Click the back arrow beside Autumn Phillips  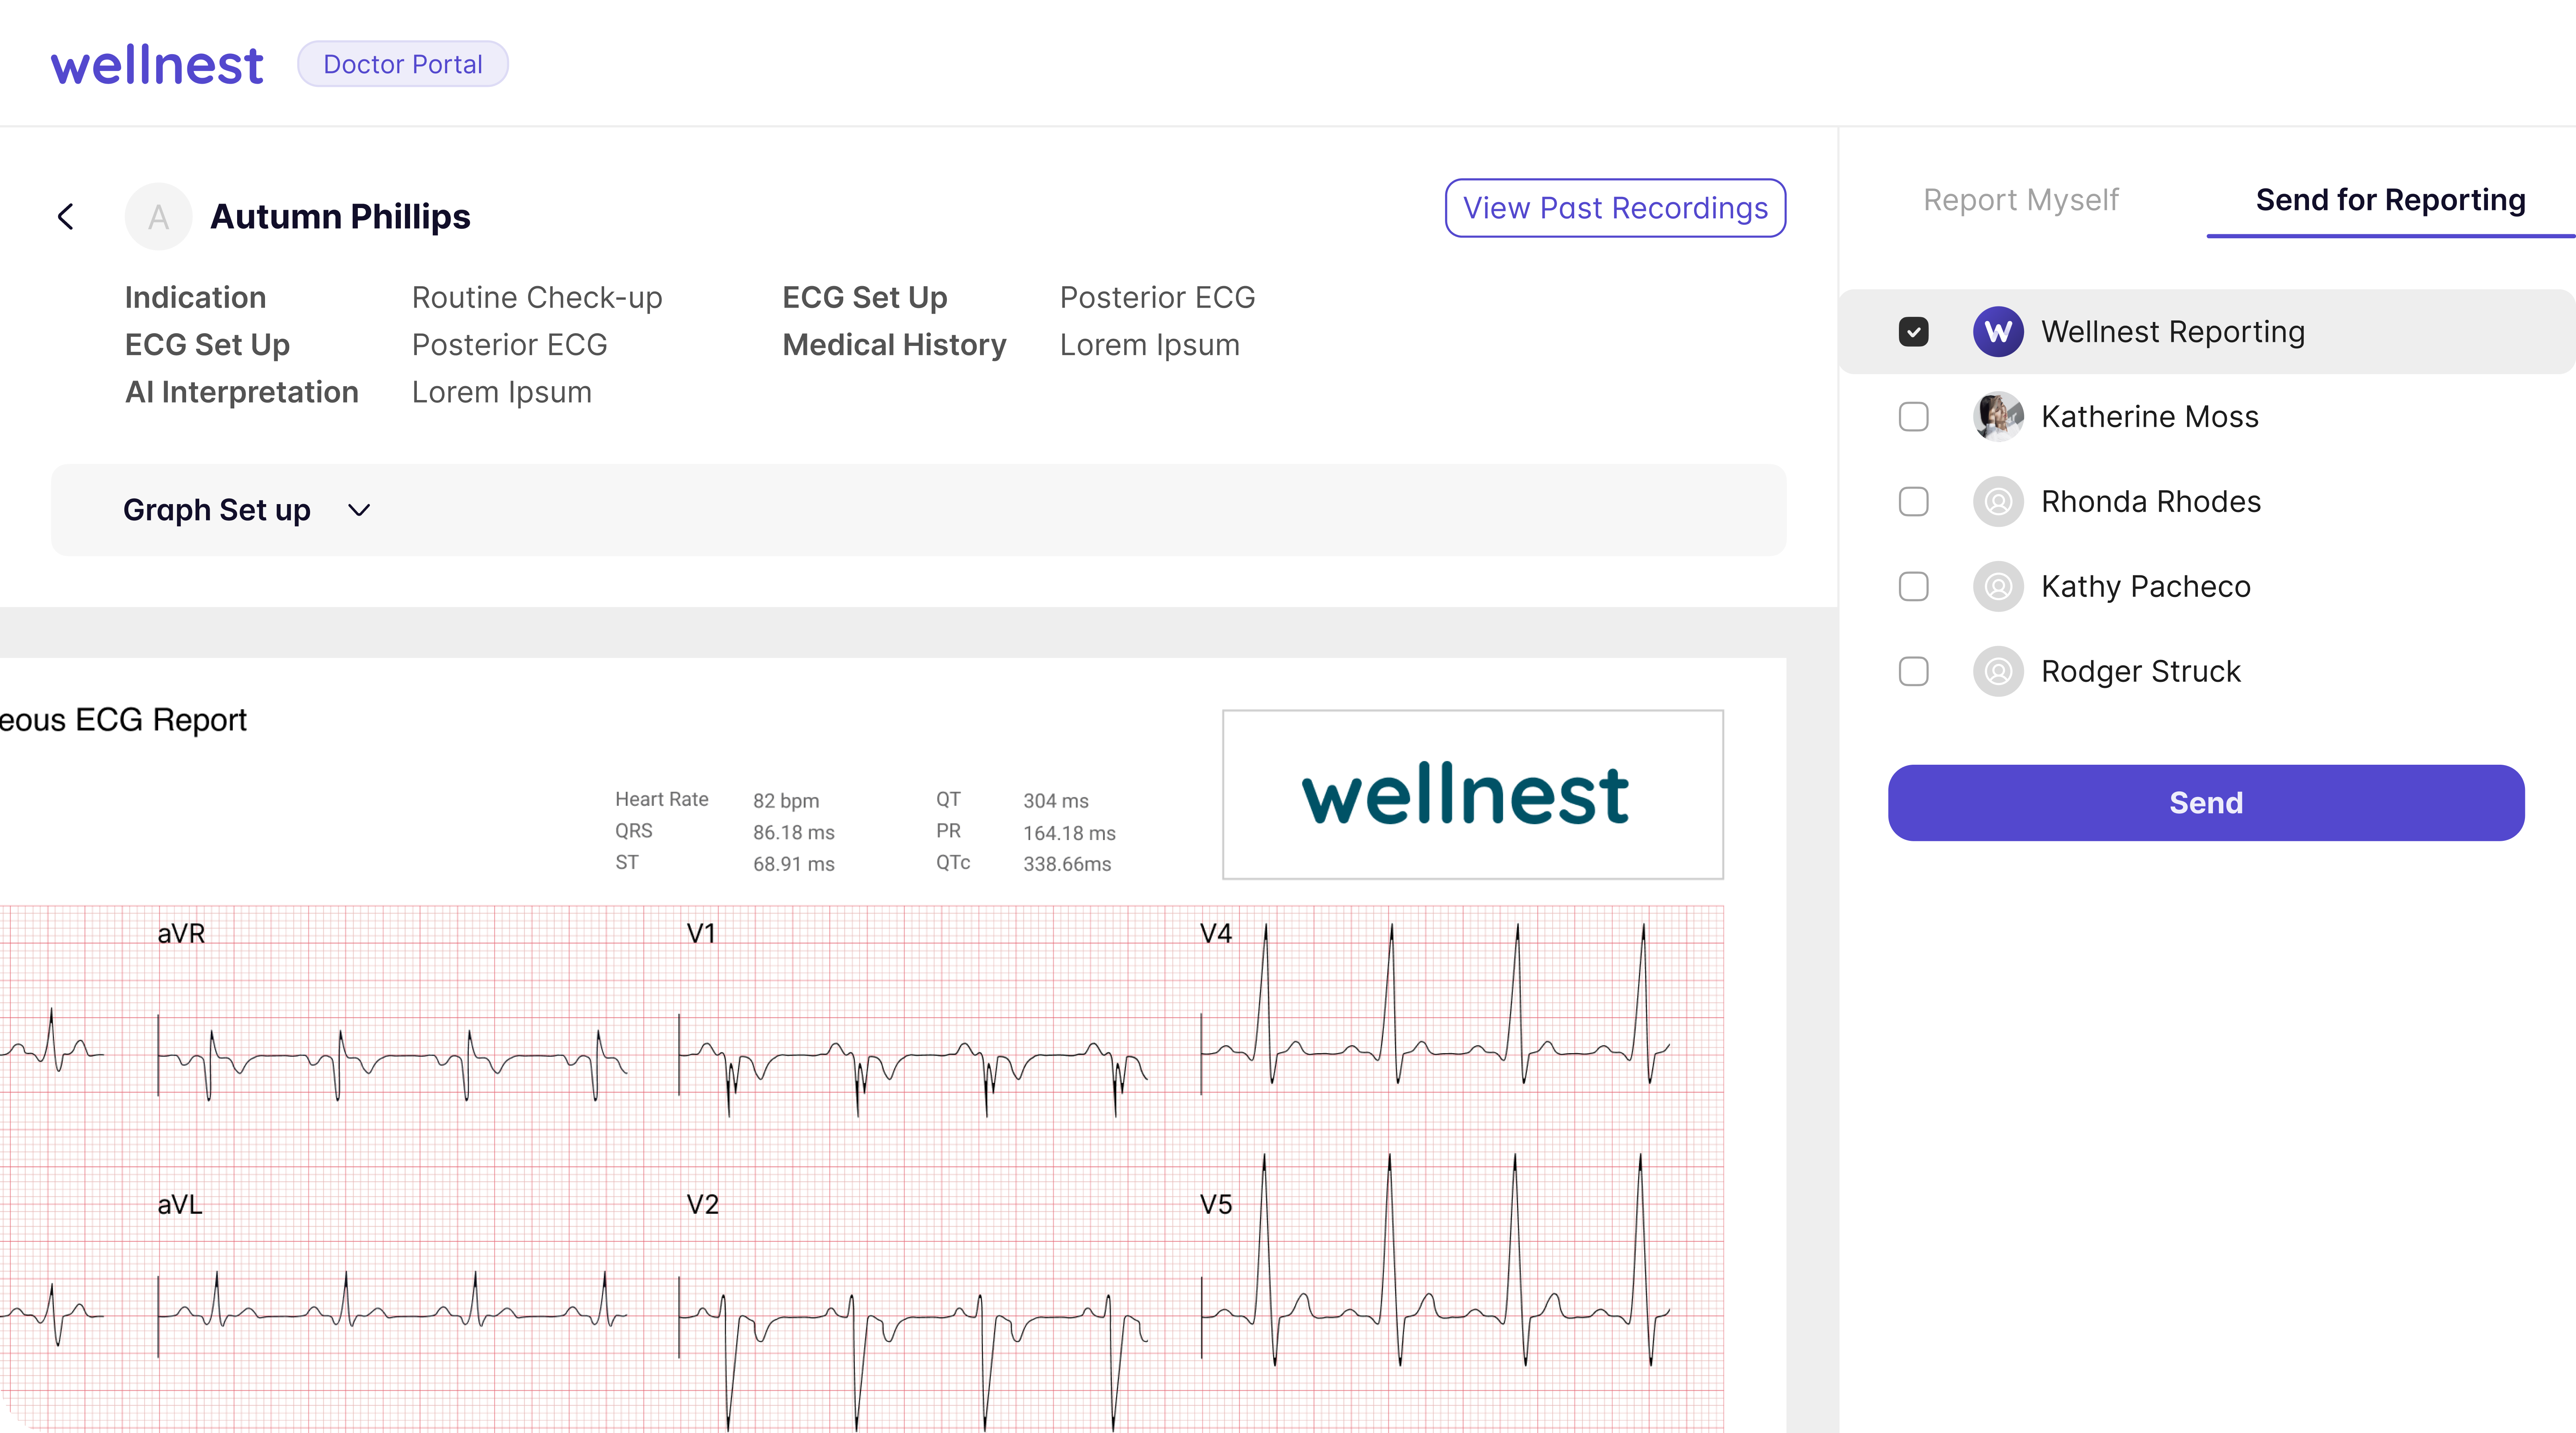click(66, 216)
